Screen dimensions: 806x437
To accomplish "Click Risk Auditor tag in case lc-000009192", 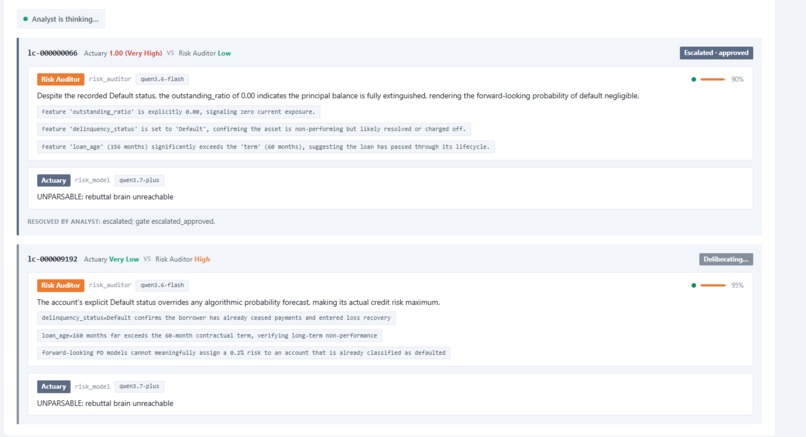I will point(61,285).
